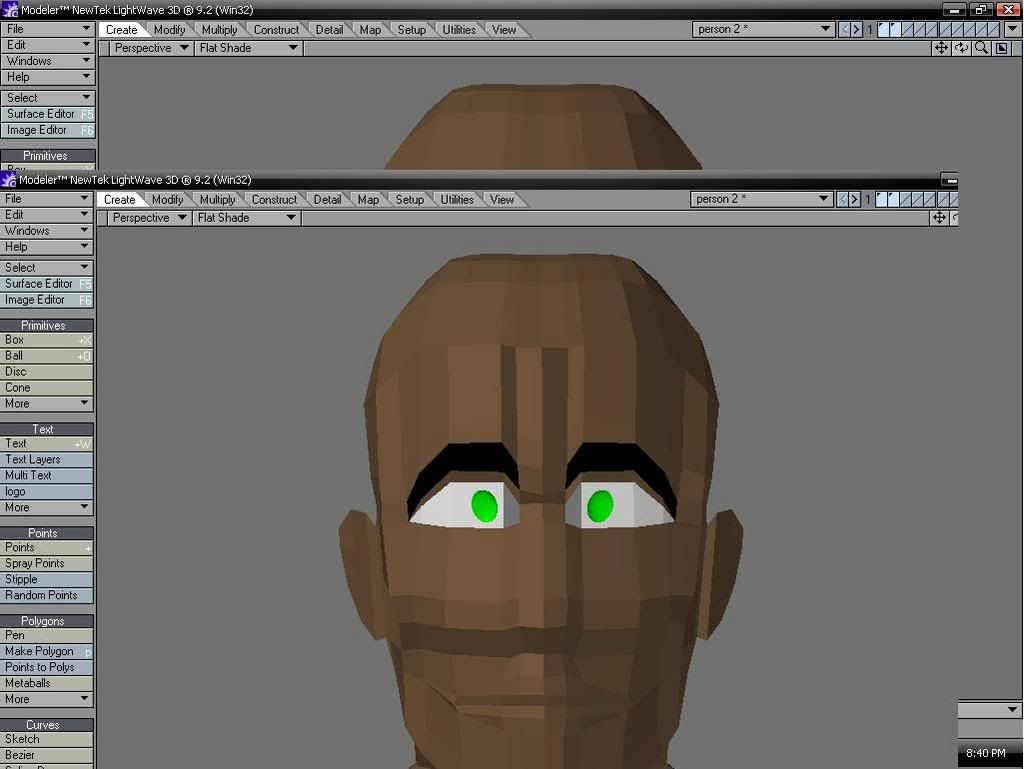Image resolution: width=1024 pixels, height=769 pixels.
Task: Open Perspective view dropdown in front window
Action: pos(149,217)
